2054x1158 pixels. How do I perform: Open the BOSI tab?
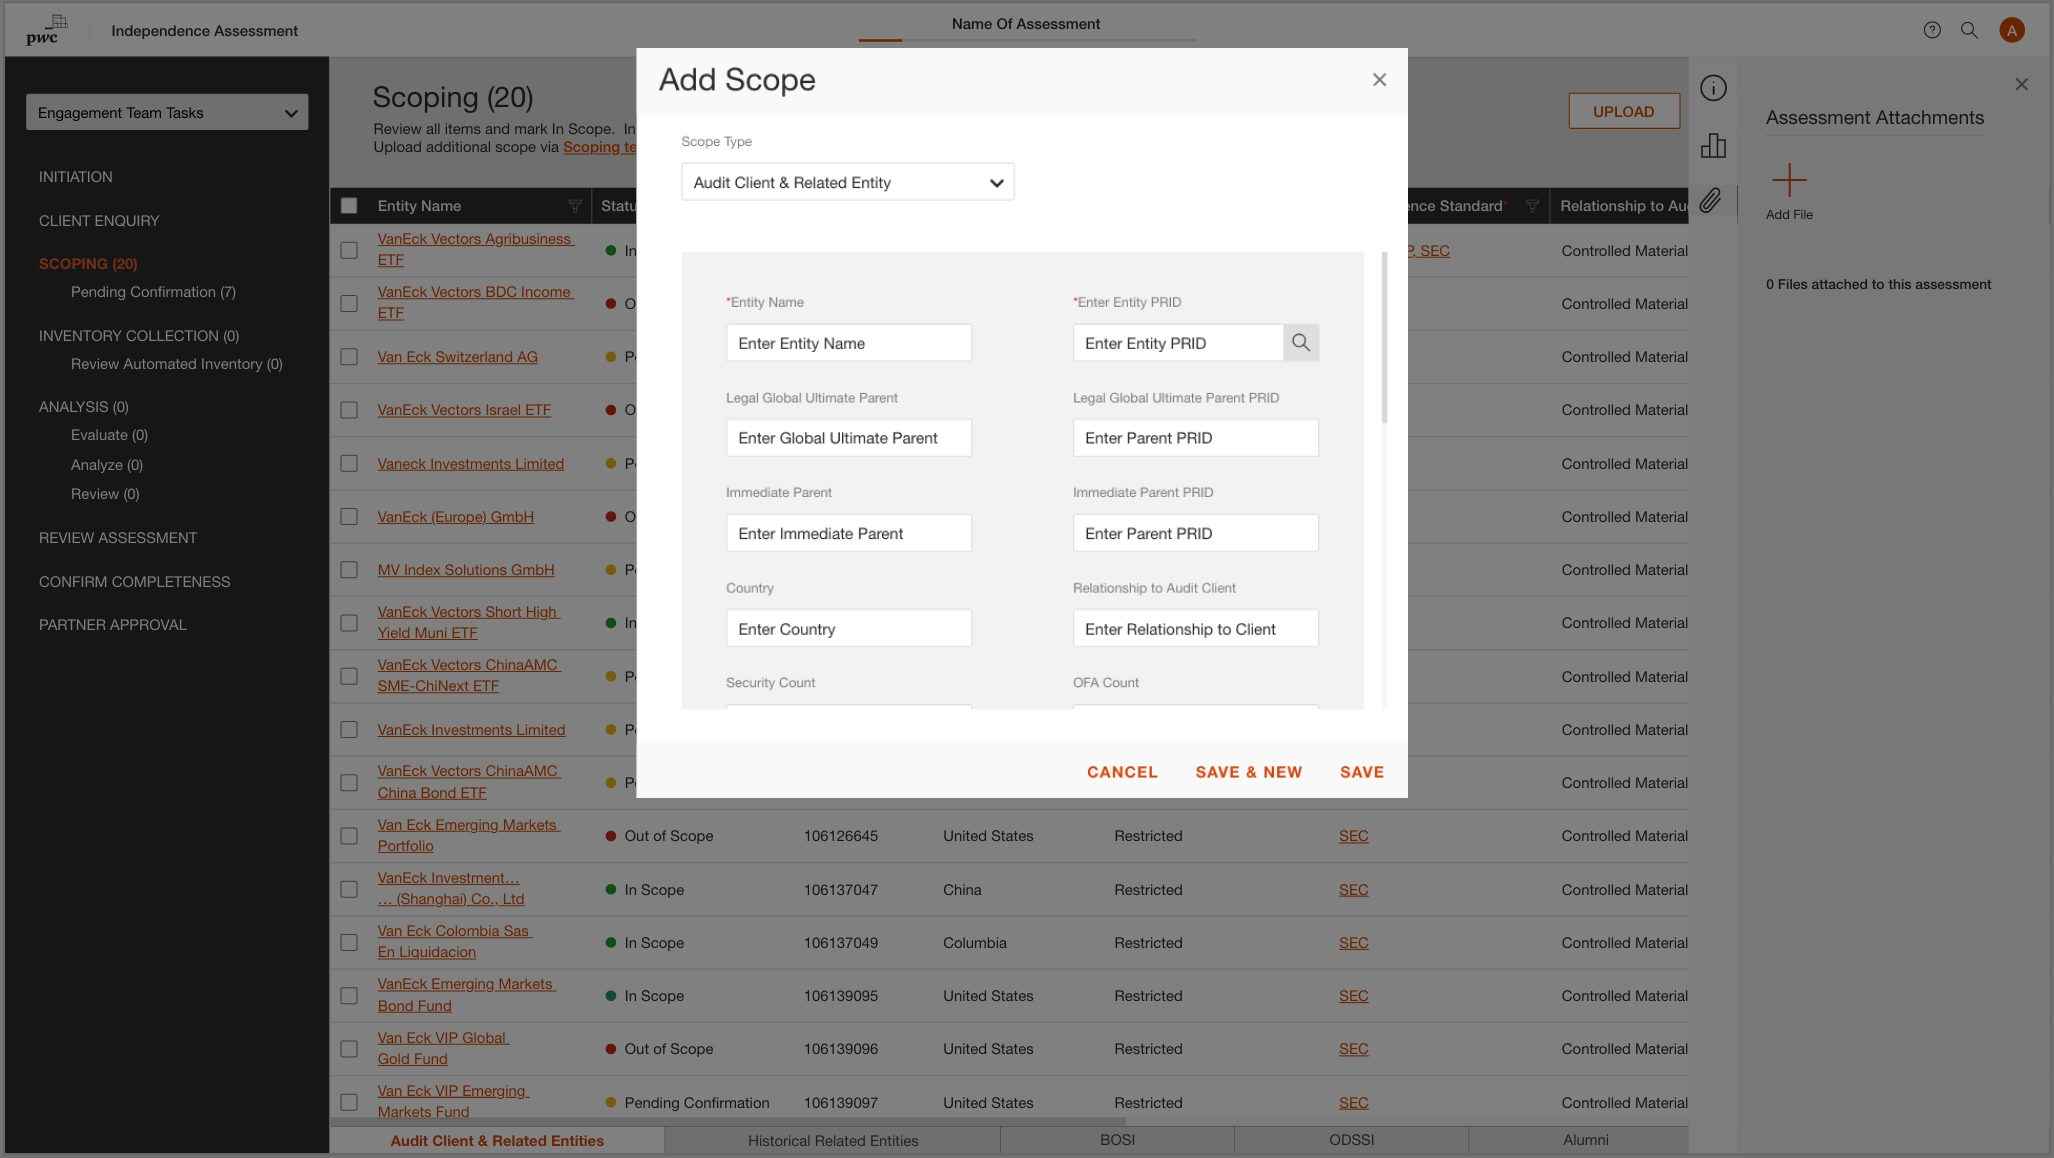1117,1140
